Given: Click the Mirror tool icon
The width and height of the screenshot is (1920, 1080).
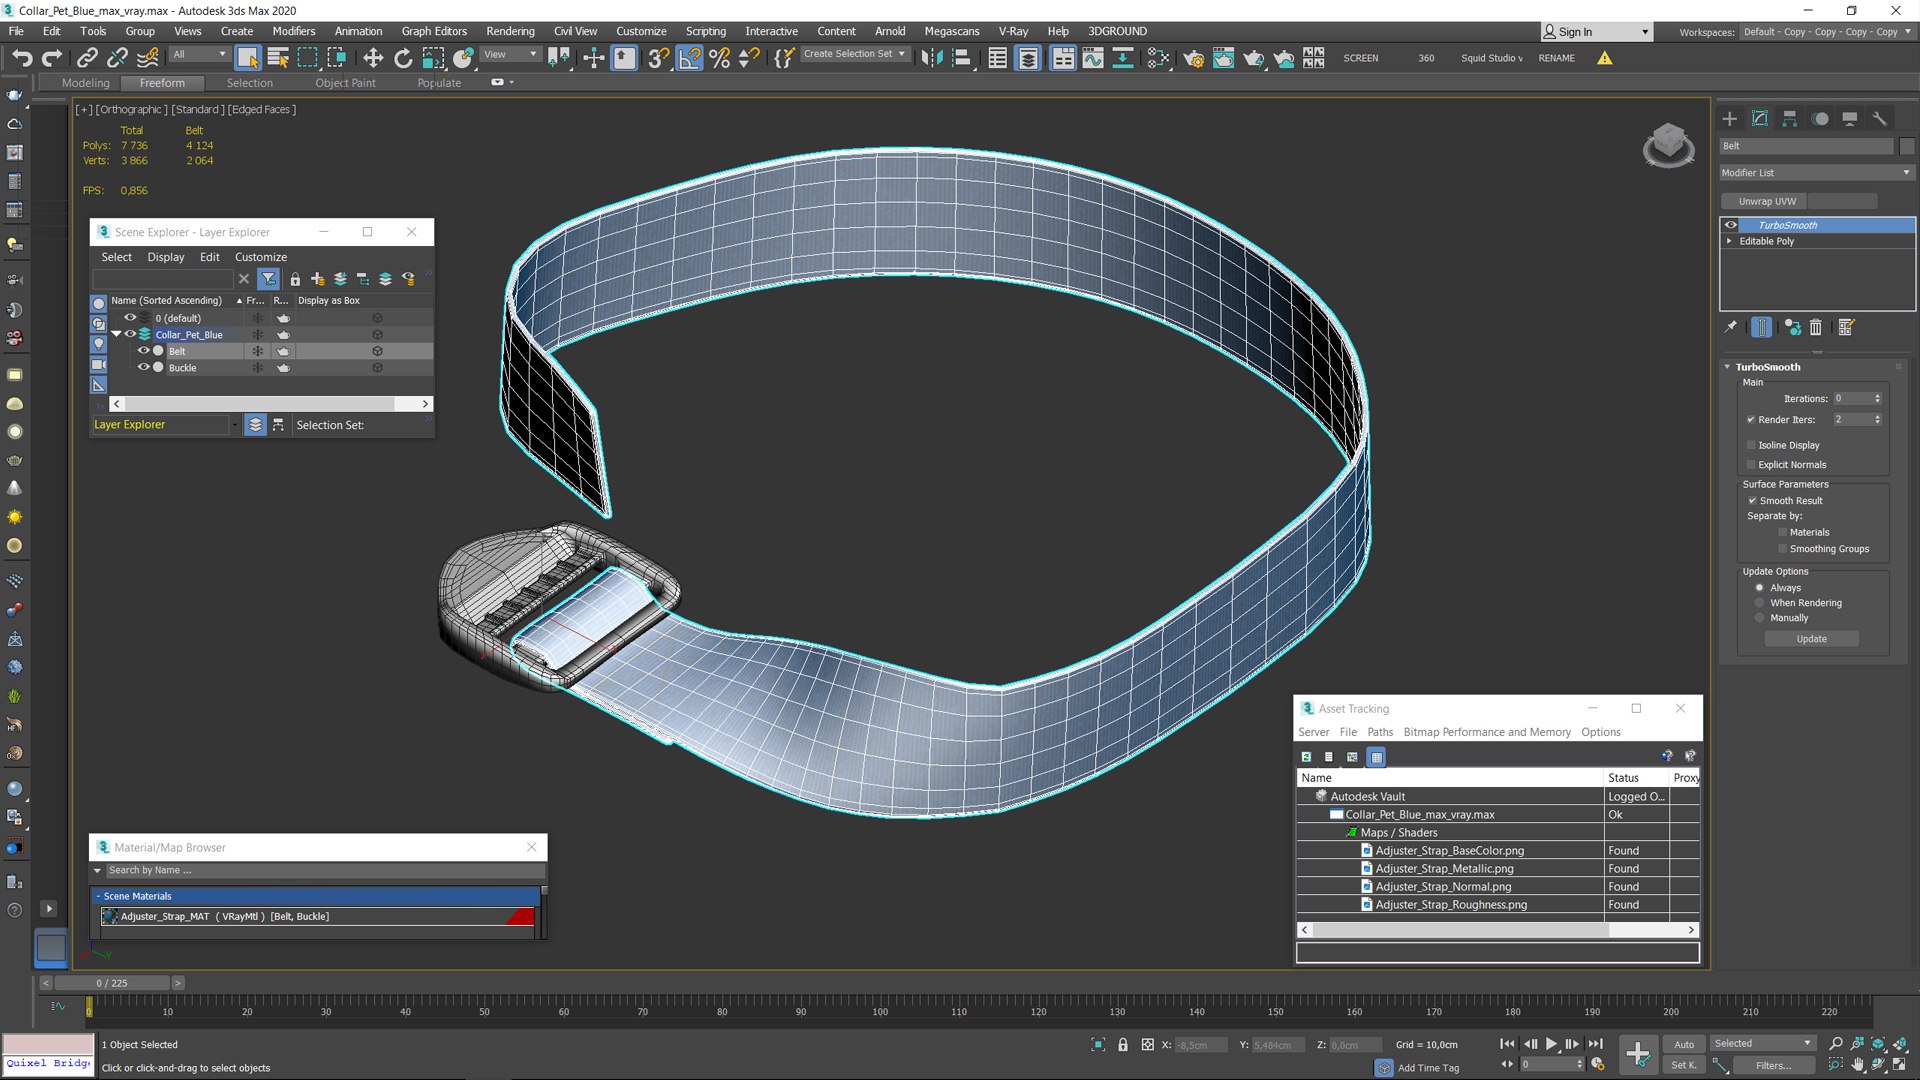Looking at the screenshot, I should (932, 58).
